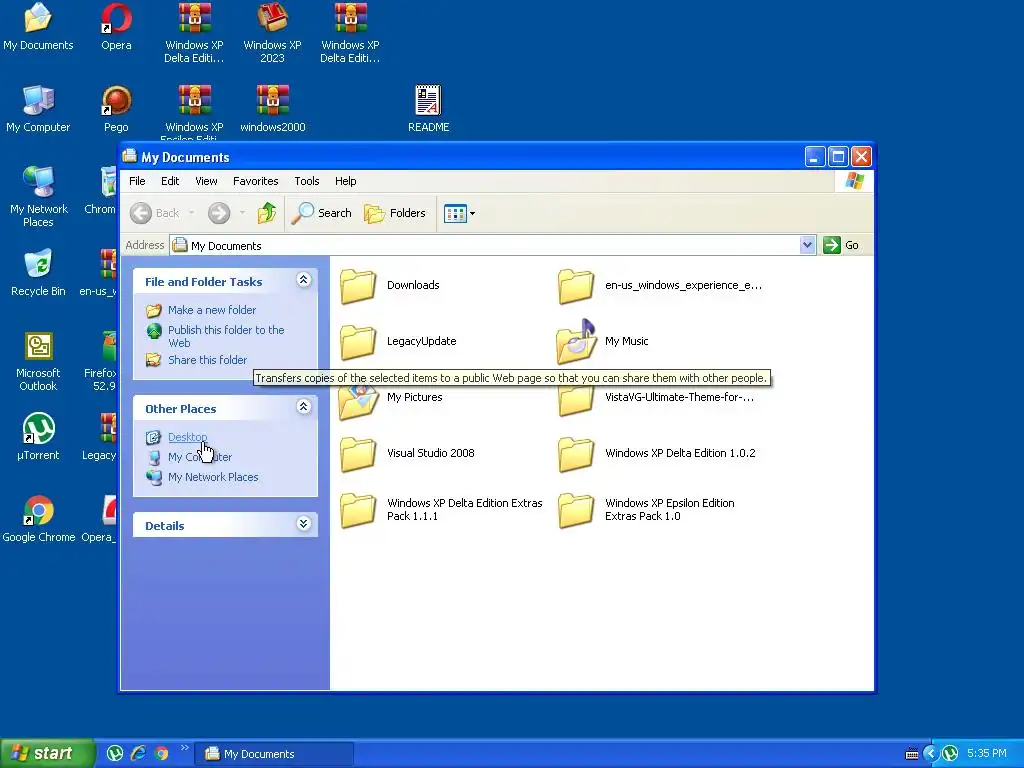
Task: Click Share this folder link
Action: point(207,360)
